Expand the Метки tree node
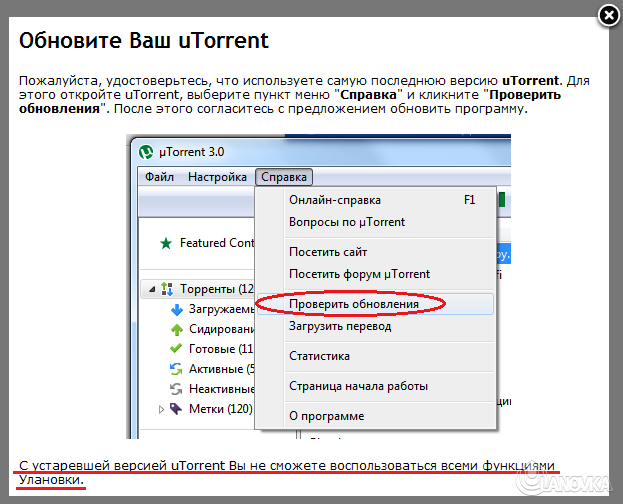This screenshot has width=623, height=504. click(161, 409)
